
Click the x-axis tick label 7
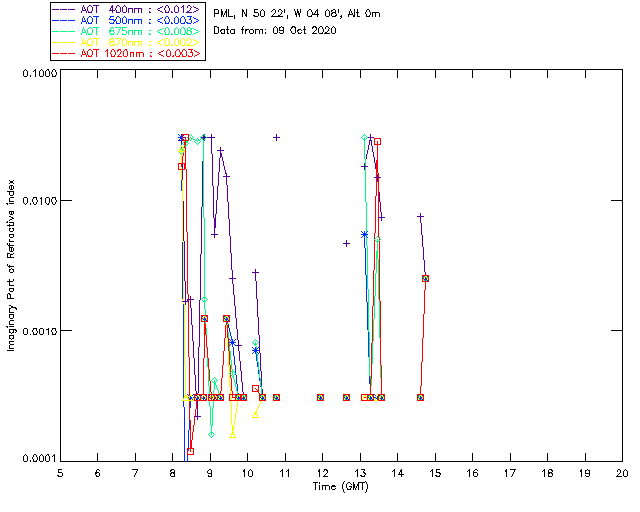[135, 473]
